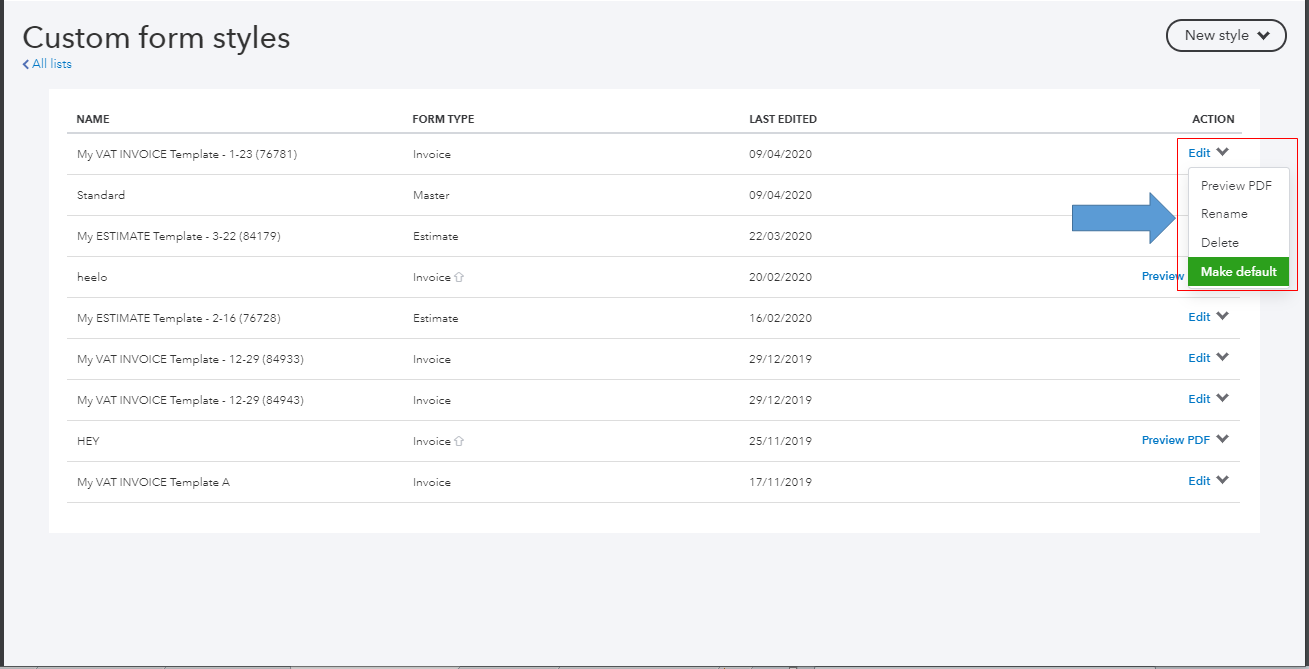
Task: Click Edit for My VAT INVOICE Template - 1-23
Action: (1200, 153)
